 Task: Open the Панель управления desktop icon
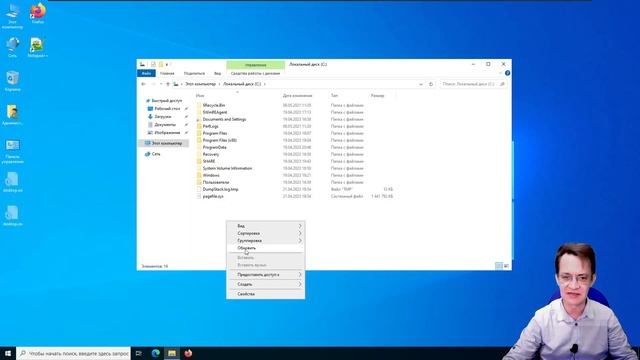pyautogui.click(x=13, y=151)
